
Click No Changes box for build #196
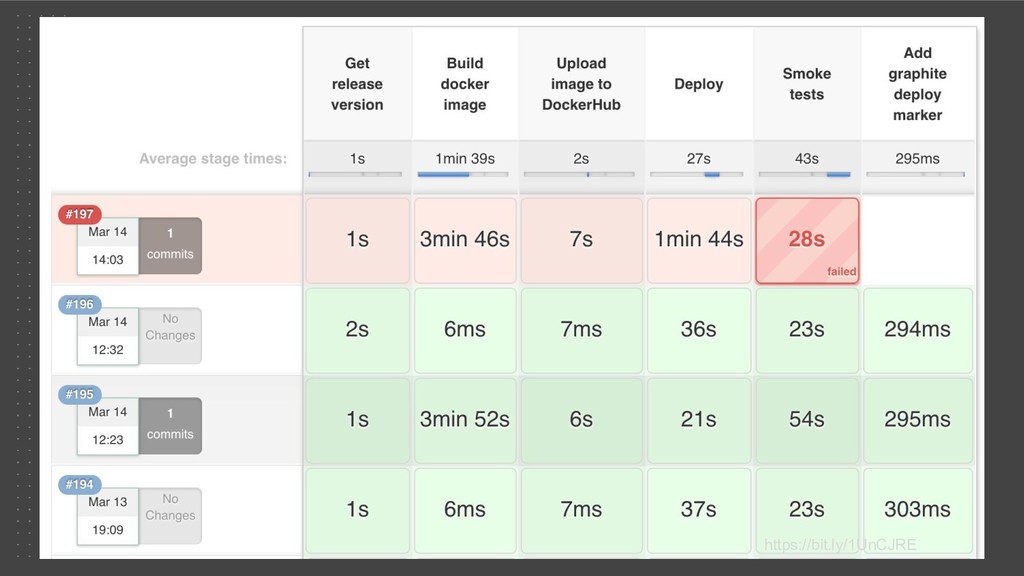pyautogui.click(x=170, y=336)
